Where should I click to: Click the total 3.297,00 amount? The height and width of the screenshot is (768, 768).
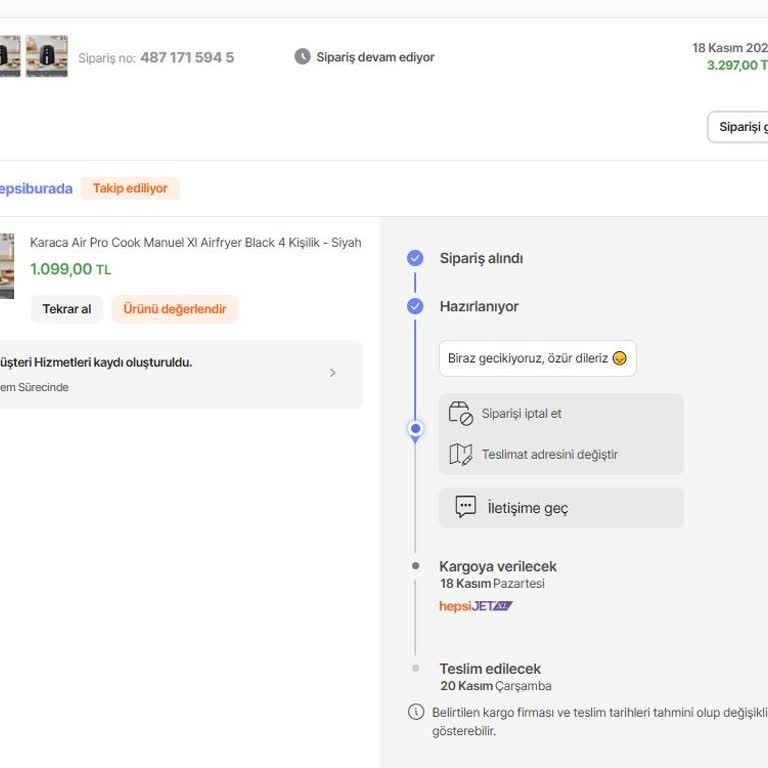click(737, 65)
